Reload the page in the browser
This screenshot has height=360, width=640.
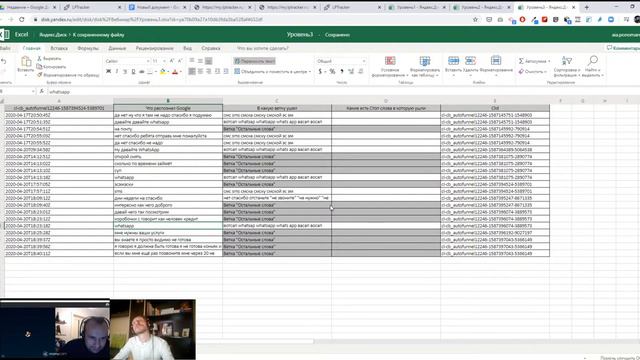pos(22,19)
